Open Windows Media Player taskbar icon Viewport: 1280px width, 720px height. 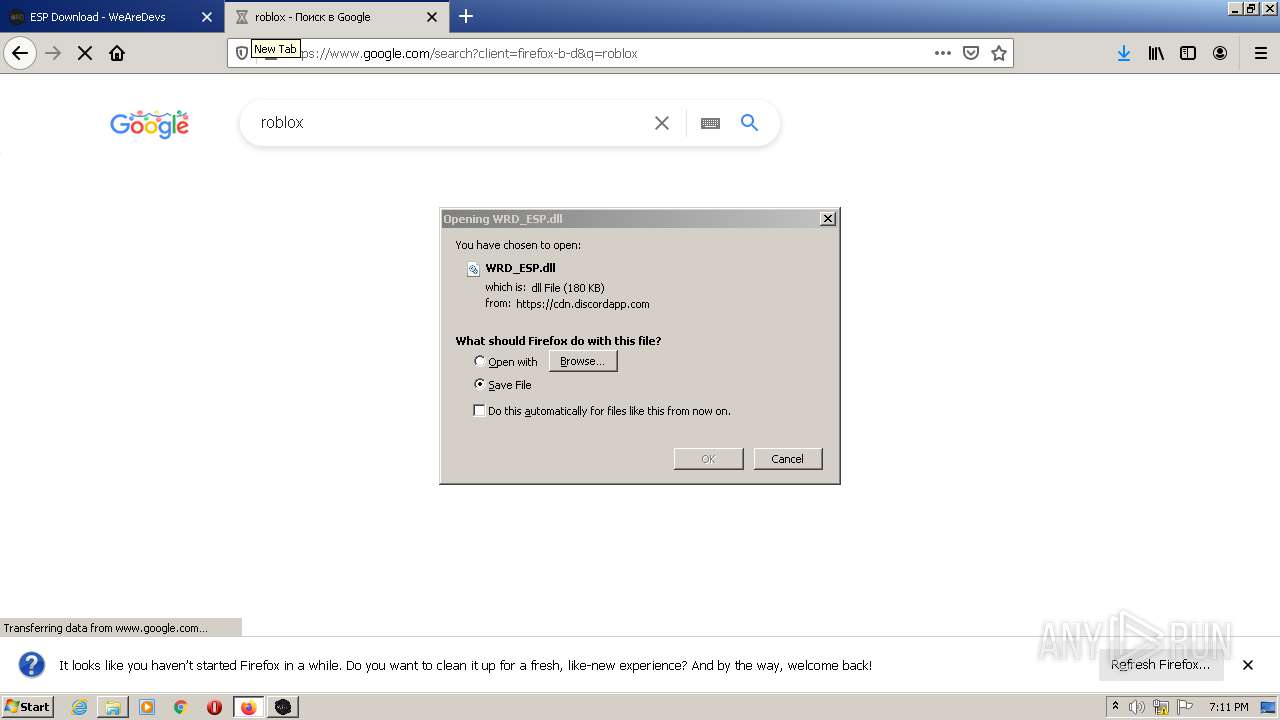pos(147,707)
